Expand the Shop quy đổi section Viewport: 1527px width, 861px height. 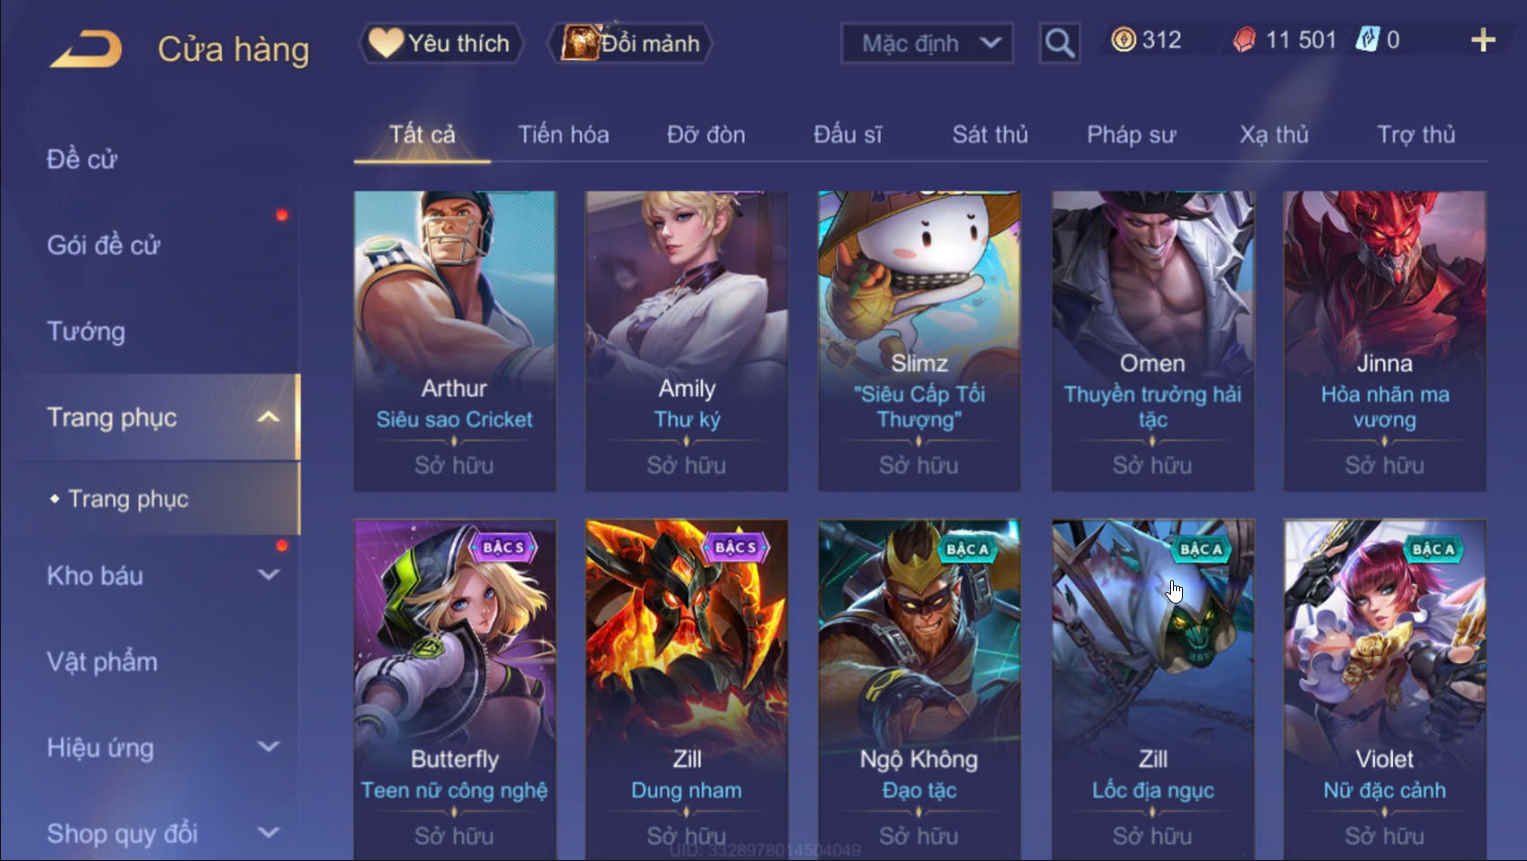click(268, 833)
